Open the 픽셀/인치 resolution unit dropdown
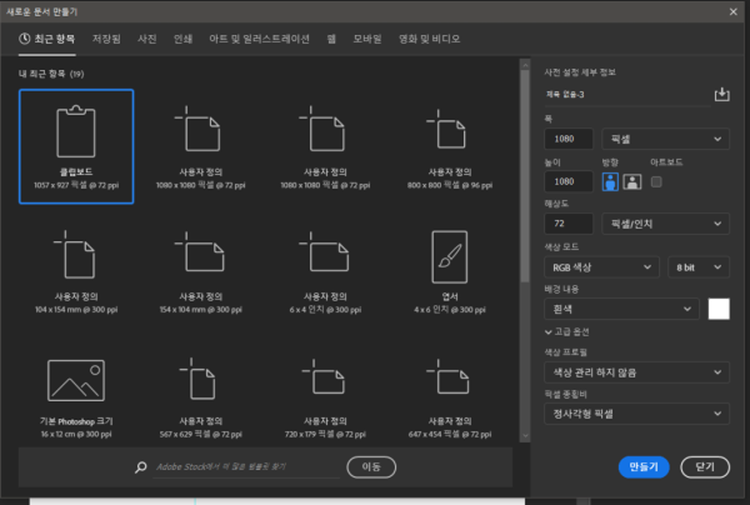The width and height of the screenshot is (750, 505). pyautogui.click(x=665, y=224)
